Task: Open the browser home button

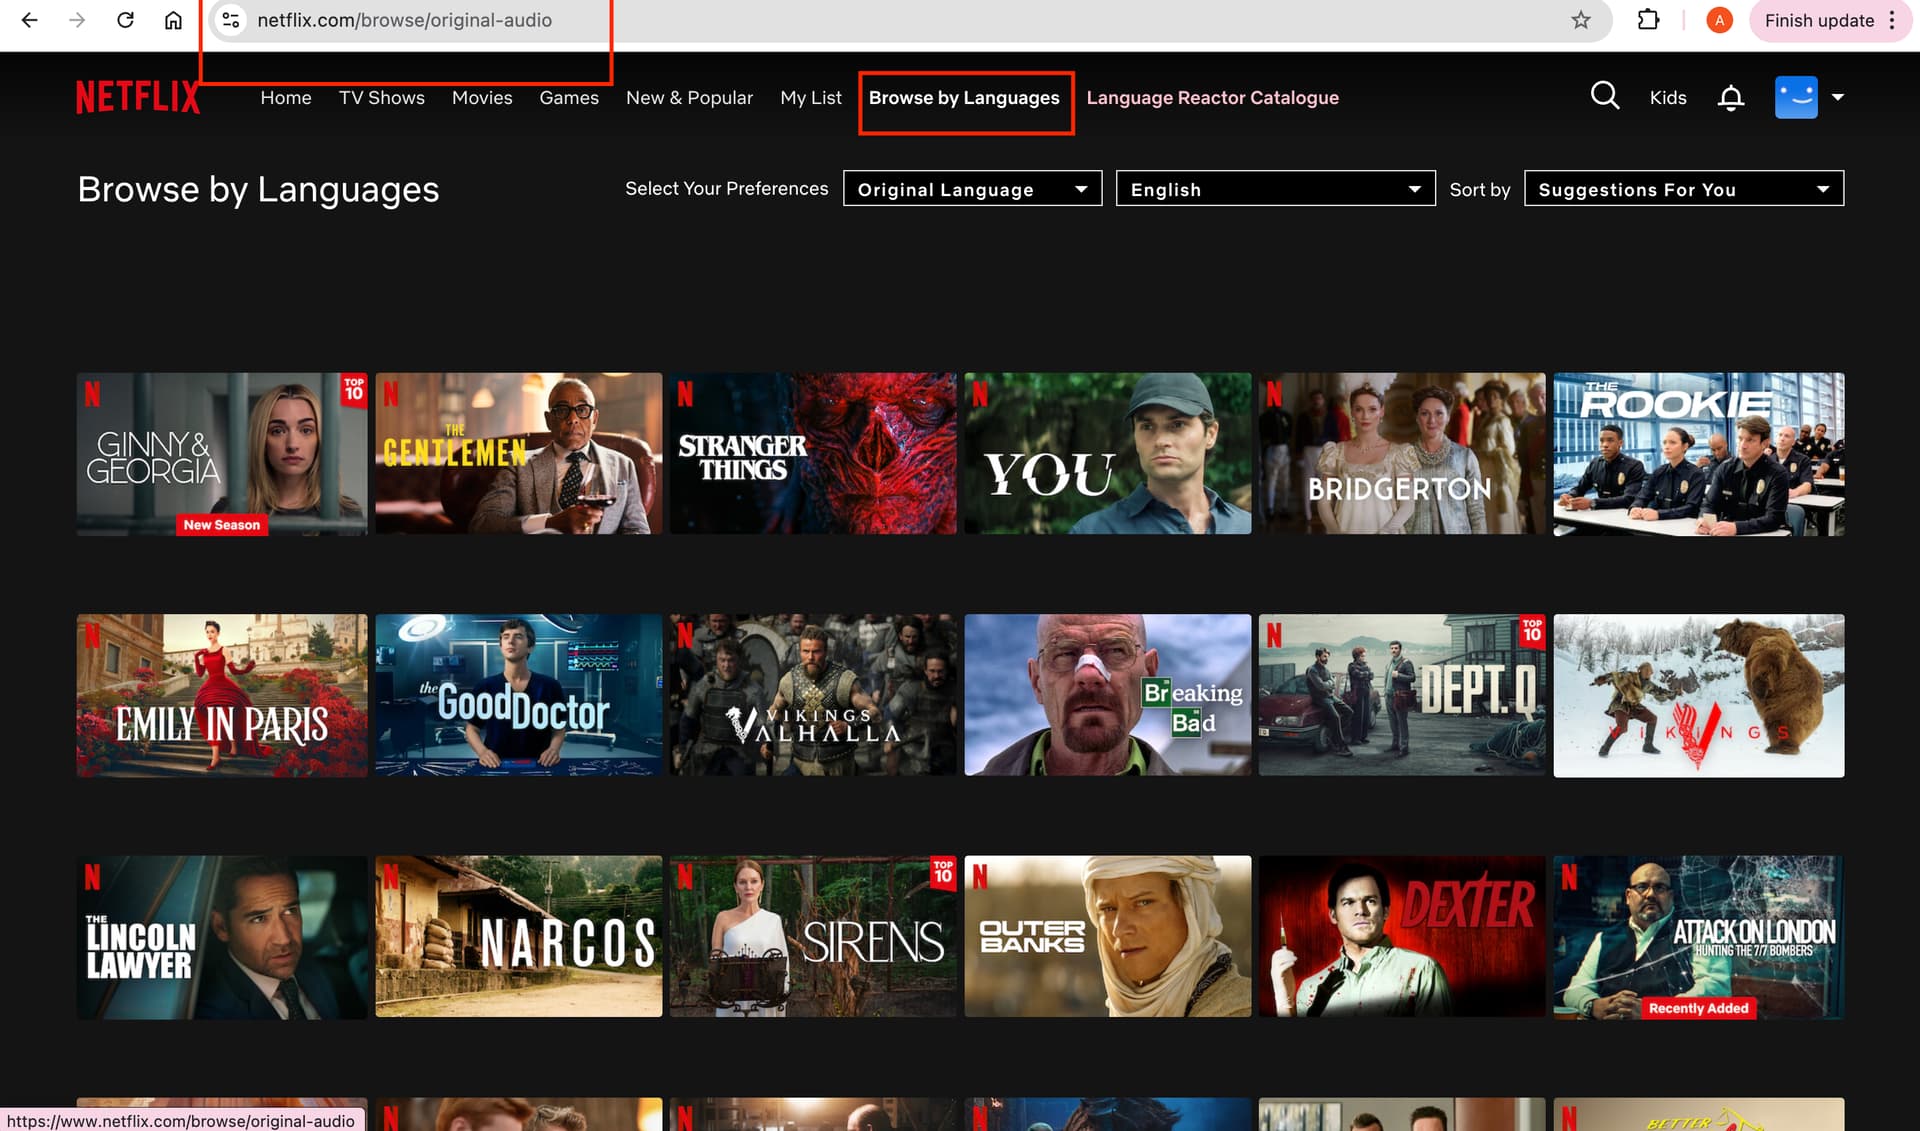Action: point(173,20)
